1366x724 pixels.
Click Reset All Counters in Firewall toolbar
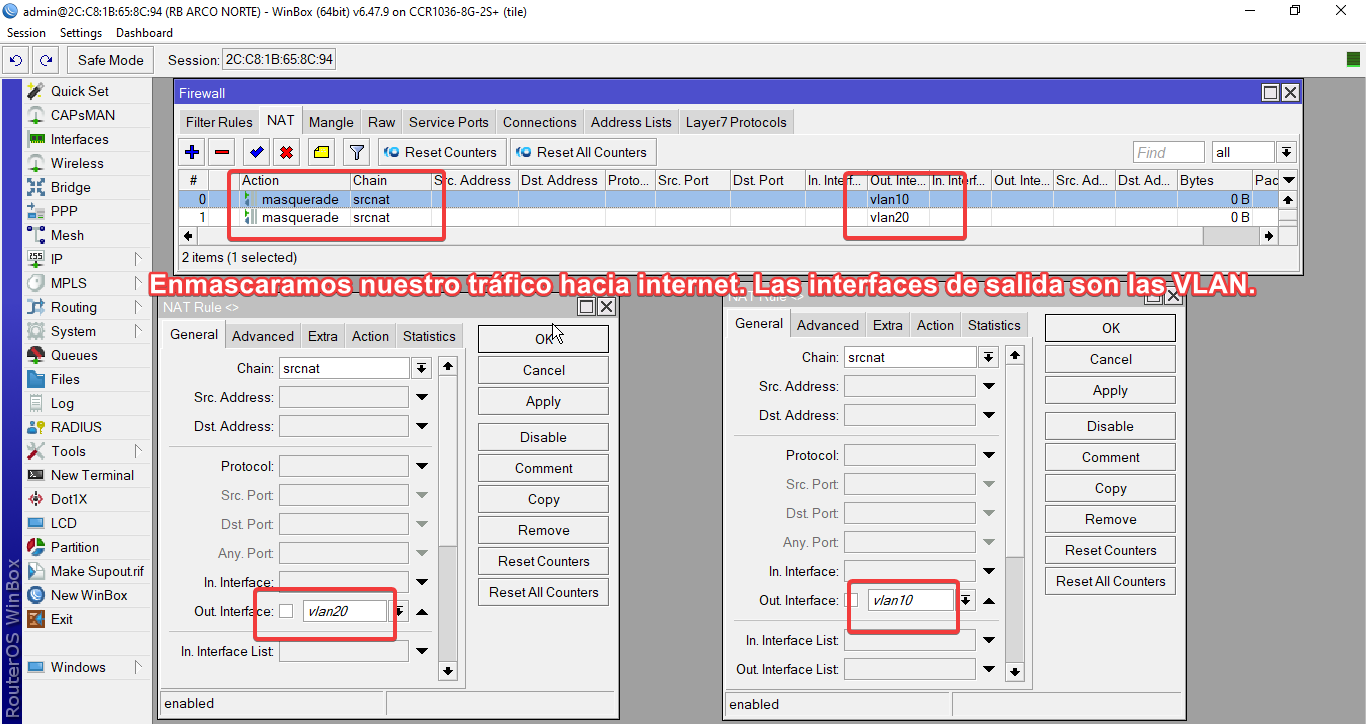[581, 152]
